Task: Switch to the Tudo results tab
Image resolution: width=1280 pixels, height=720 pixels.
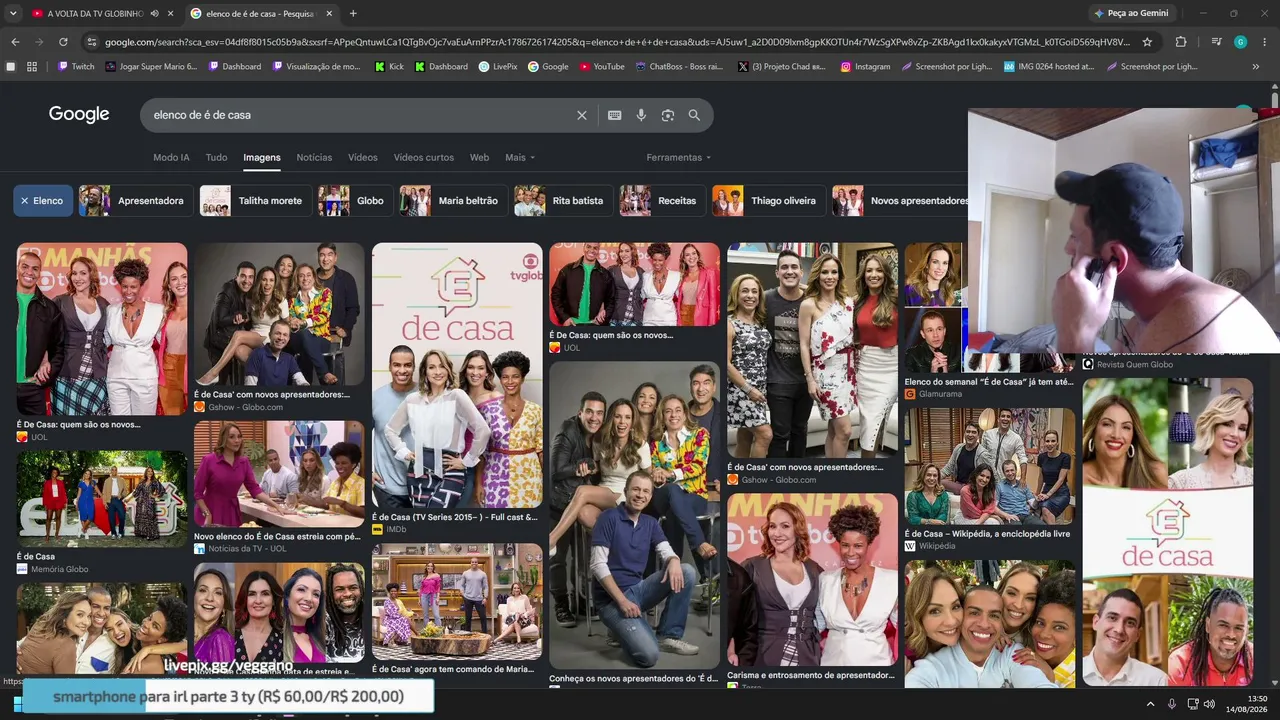Action: [x=216, y=157]
